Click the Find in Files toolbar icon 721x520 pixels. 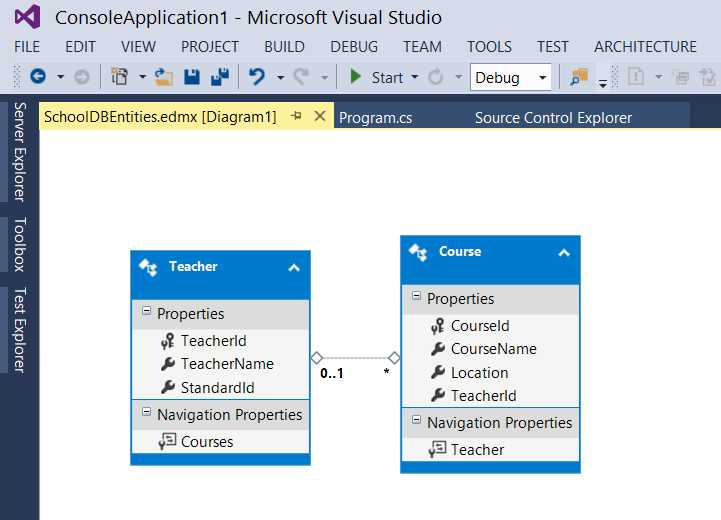click(x=579, y=77)
